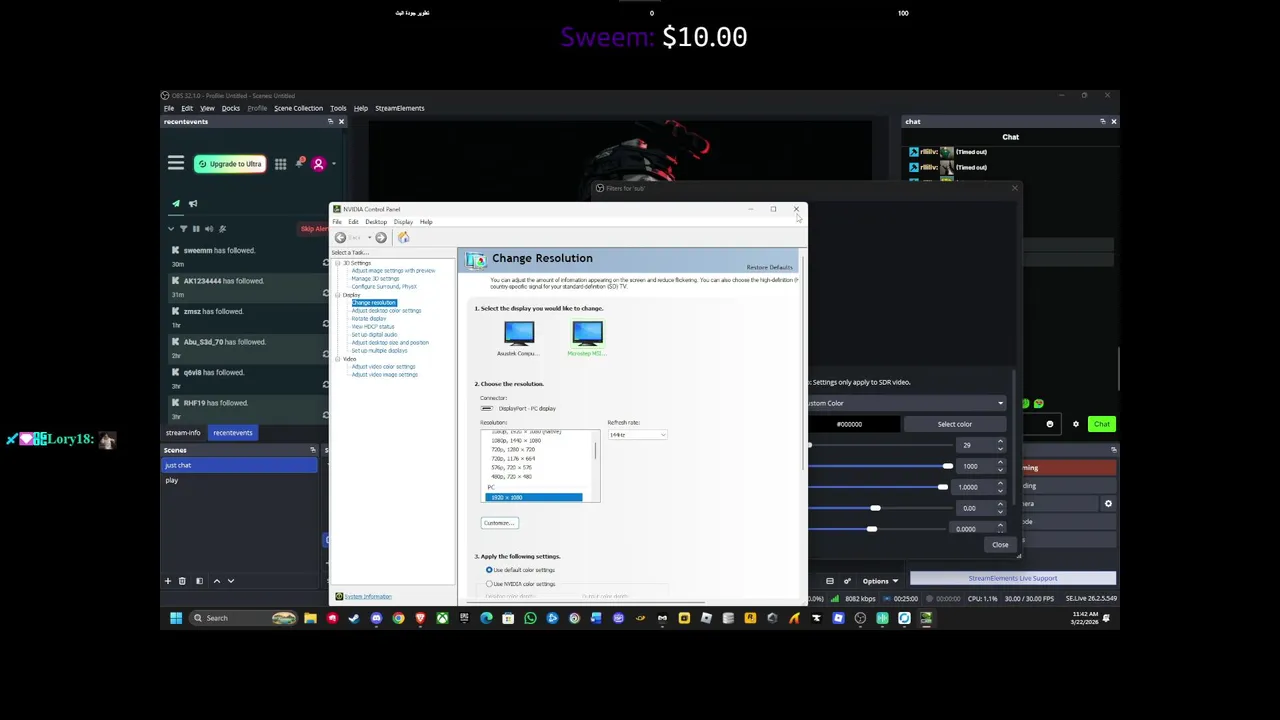Screen dimensions: 1280x720
Task: Click the gear icon in OBS Controls dock
Action: click(1108, 504)
